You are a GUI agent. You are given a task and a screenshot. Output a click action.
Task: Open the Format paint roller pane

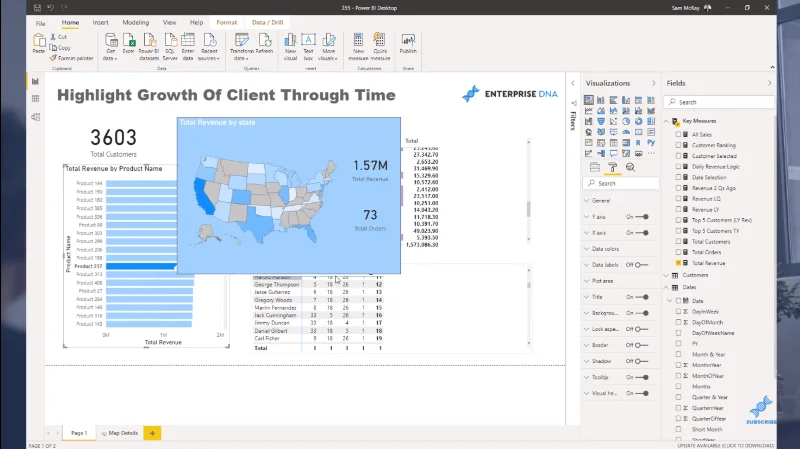(x=613, y=167)
